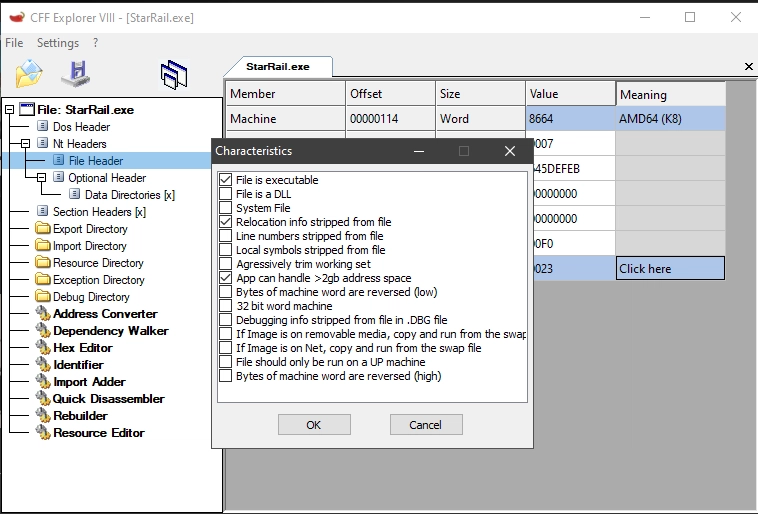Click the open file folder toolbar icon
Viewport: 758px width, 514px height.
click(x=30, y=73)
